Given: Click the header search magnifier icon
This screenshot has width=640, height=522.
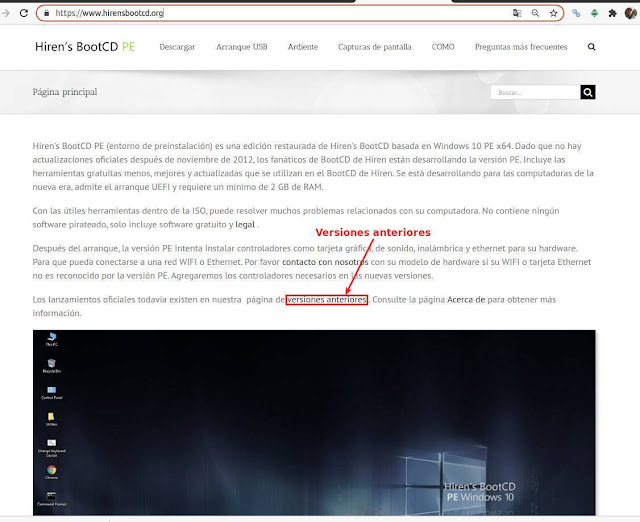Looking at the screenshot, I should pyautogui.click(x=591, y=47).
